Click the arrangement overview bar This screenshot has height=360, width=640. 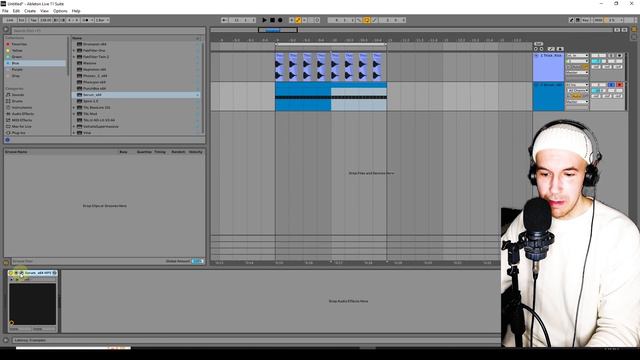[x=411, y=30]
